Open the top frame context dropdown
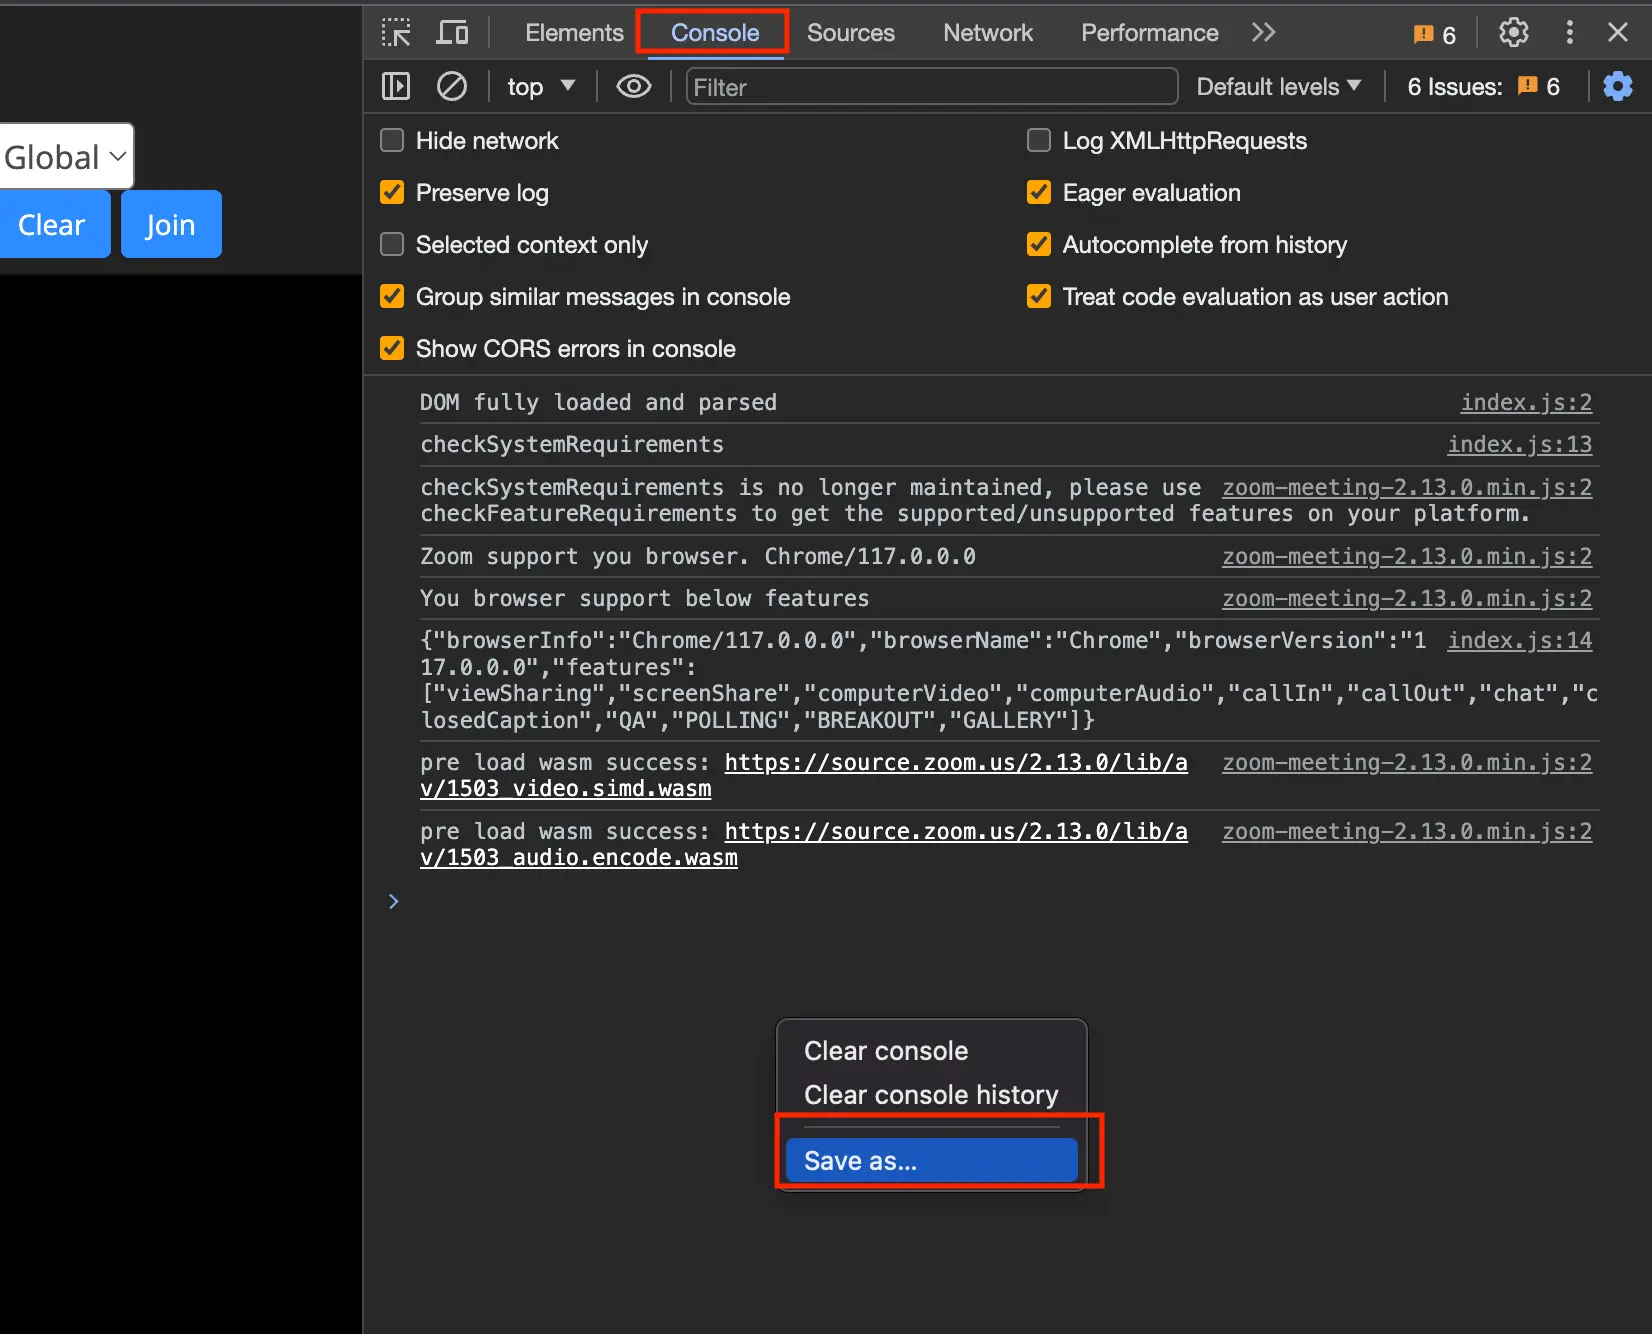Screen dimensions: 1652x1334 [x=540, y=86]
